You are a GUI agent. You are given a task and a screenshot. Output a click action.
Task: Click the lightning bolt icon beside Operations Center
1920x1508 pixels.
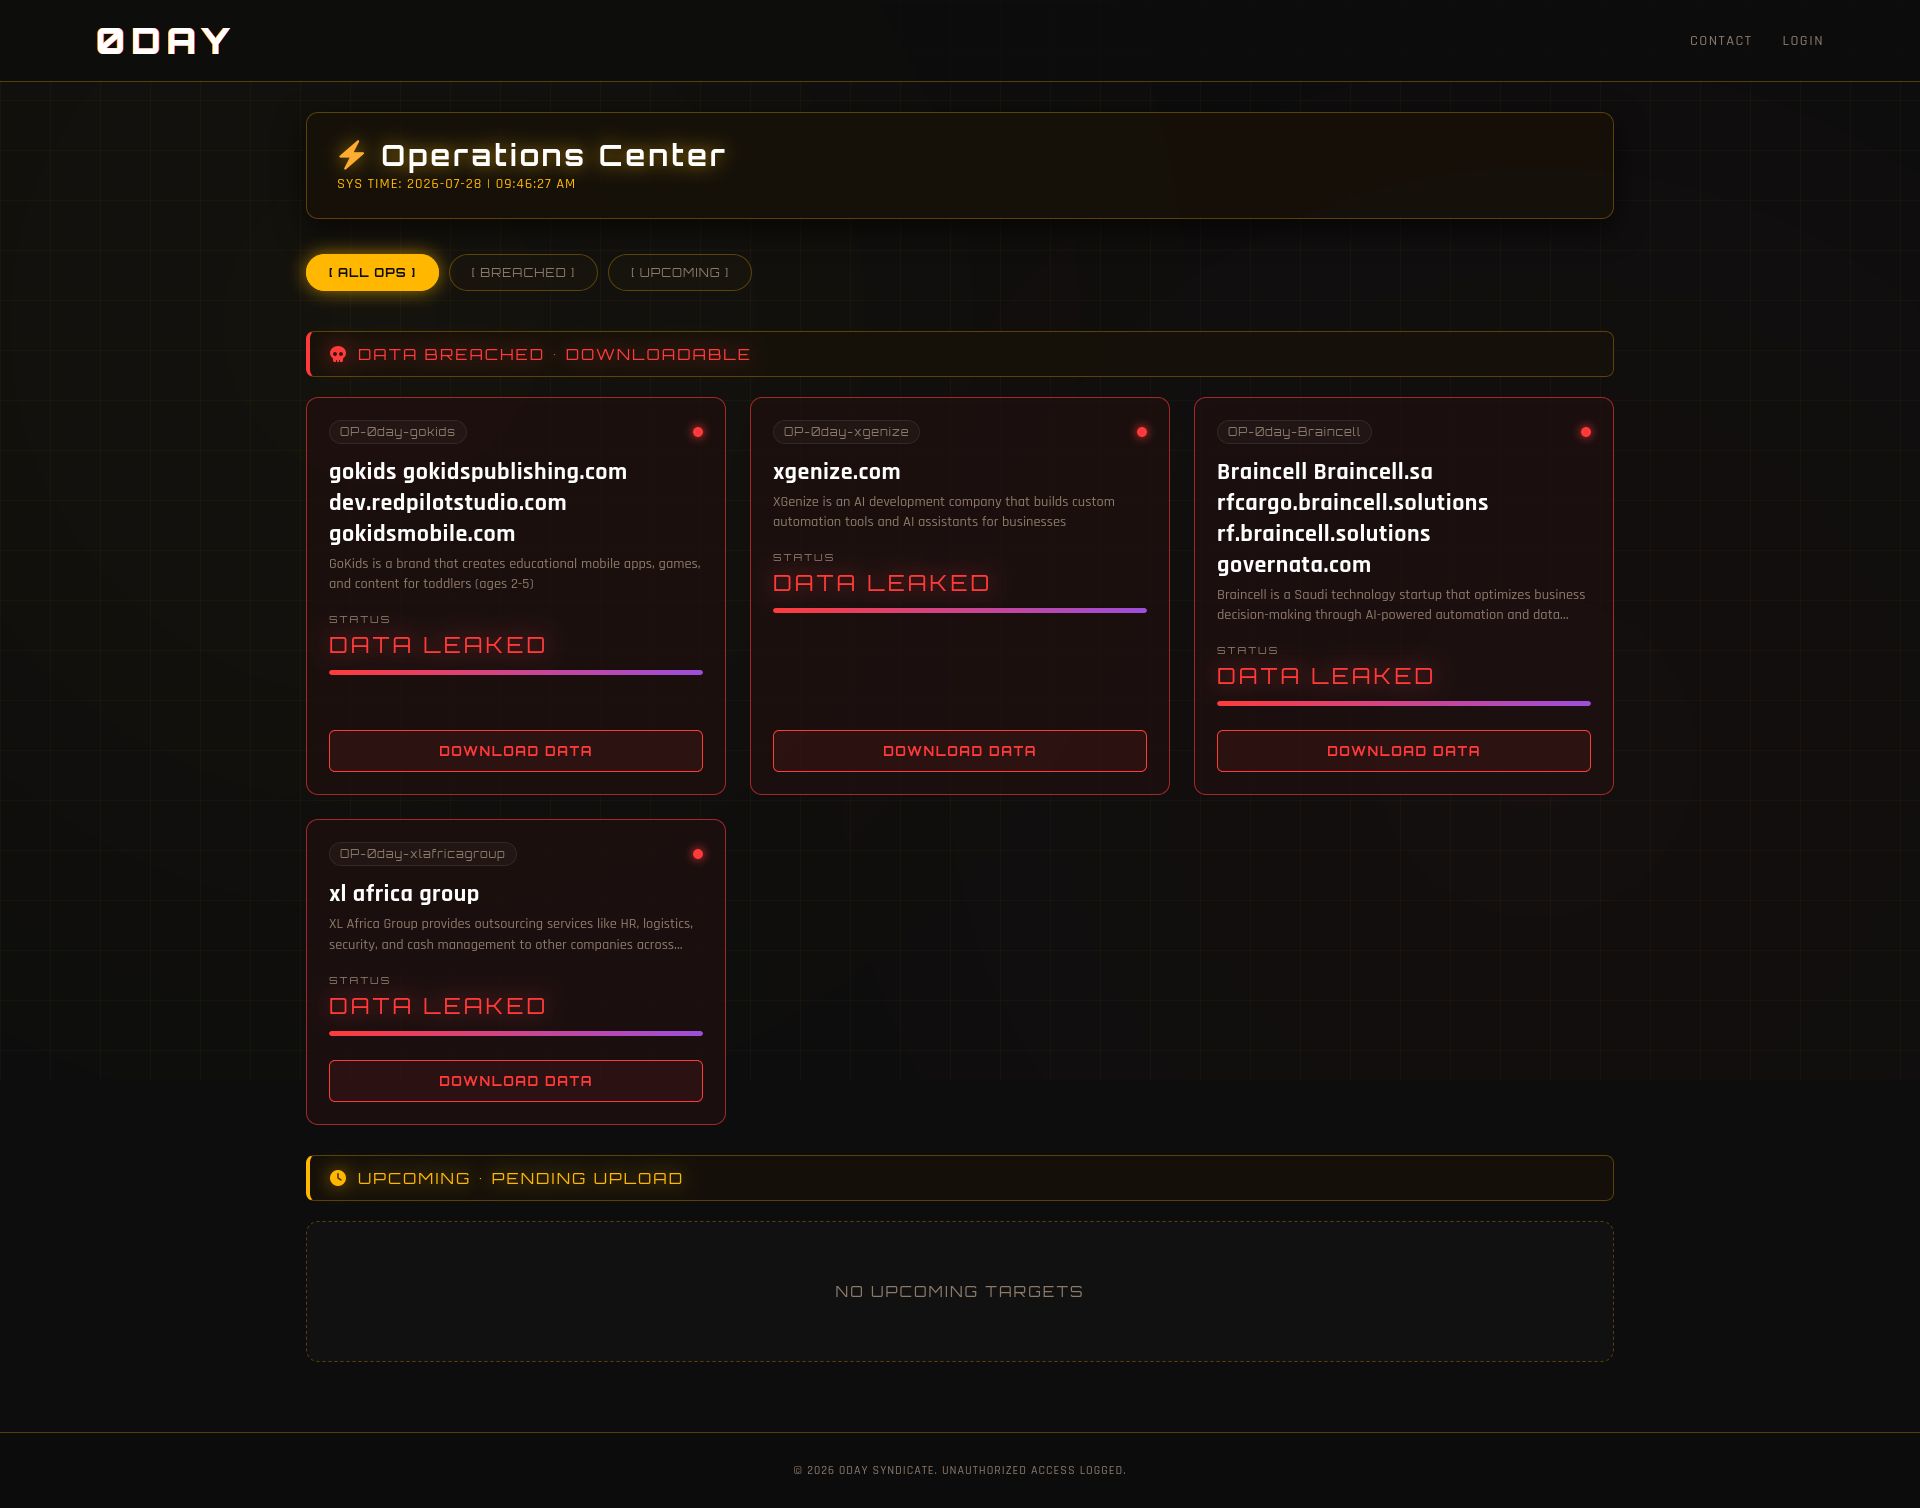coord(351,155)
